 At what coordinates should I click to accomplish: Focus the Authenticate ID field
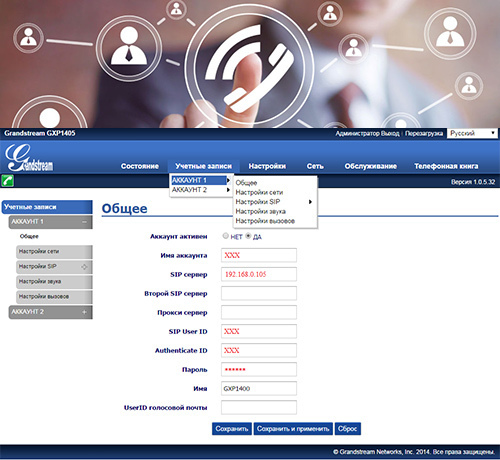[x=259, y=350]
